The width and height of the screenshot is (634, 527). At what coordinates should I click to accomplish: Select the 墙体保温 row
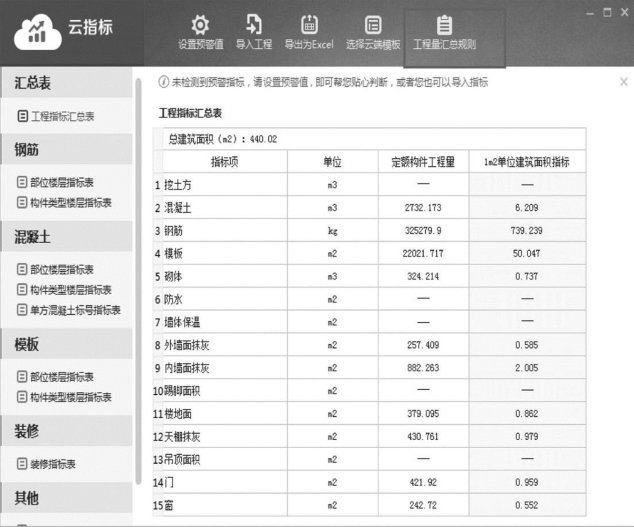coord(369,322)
